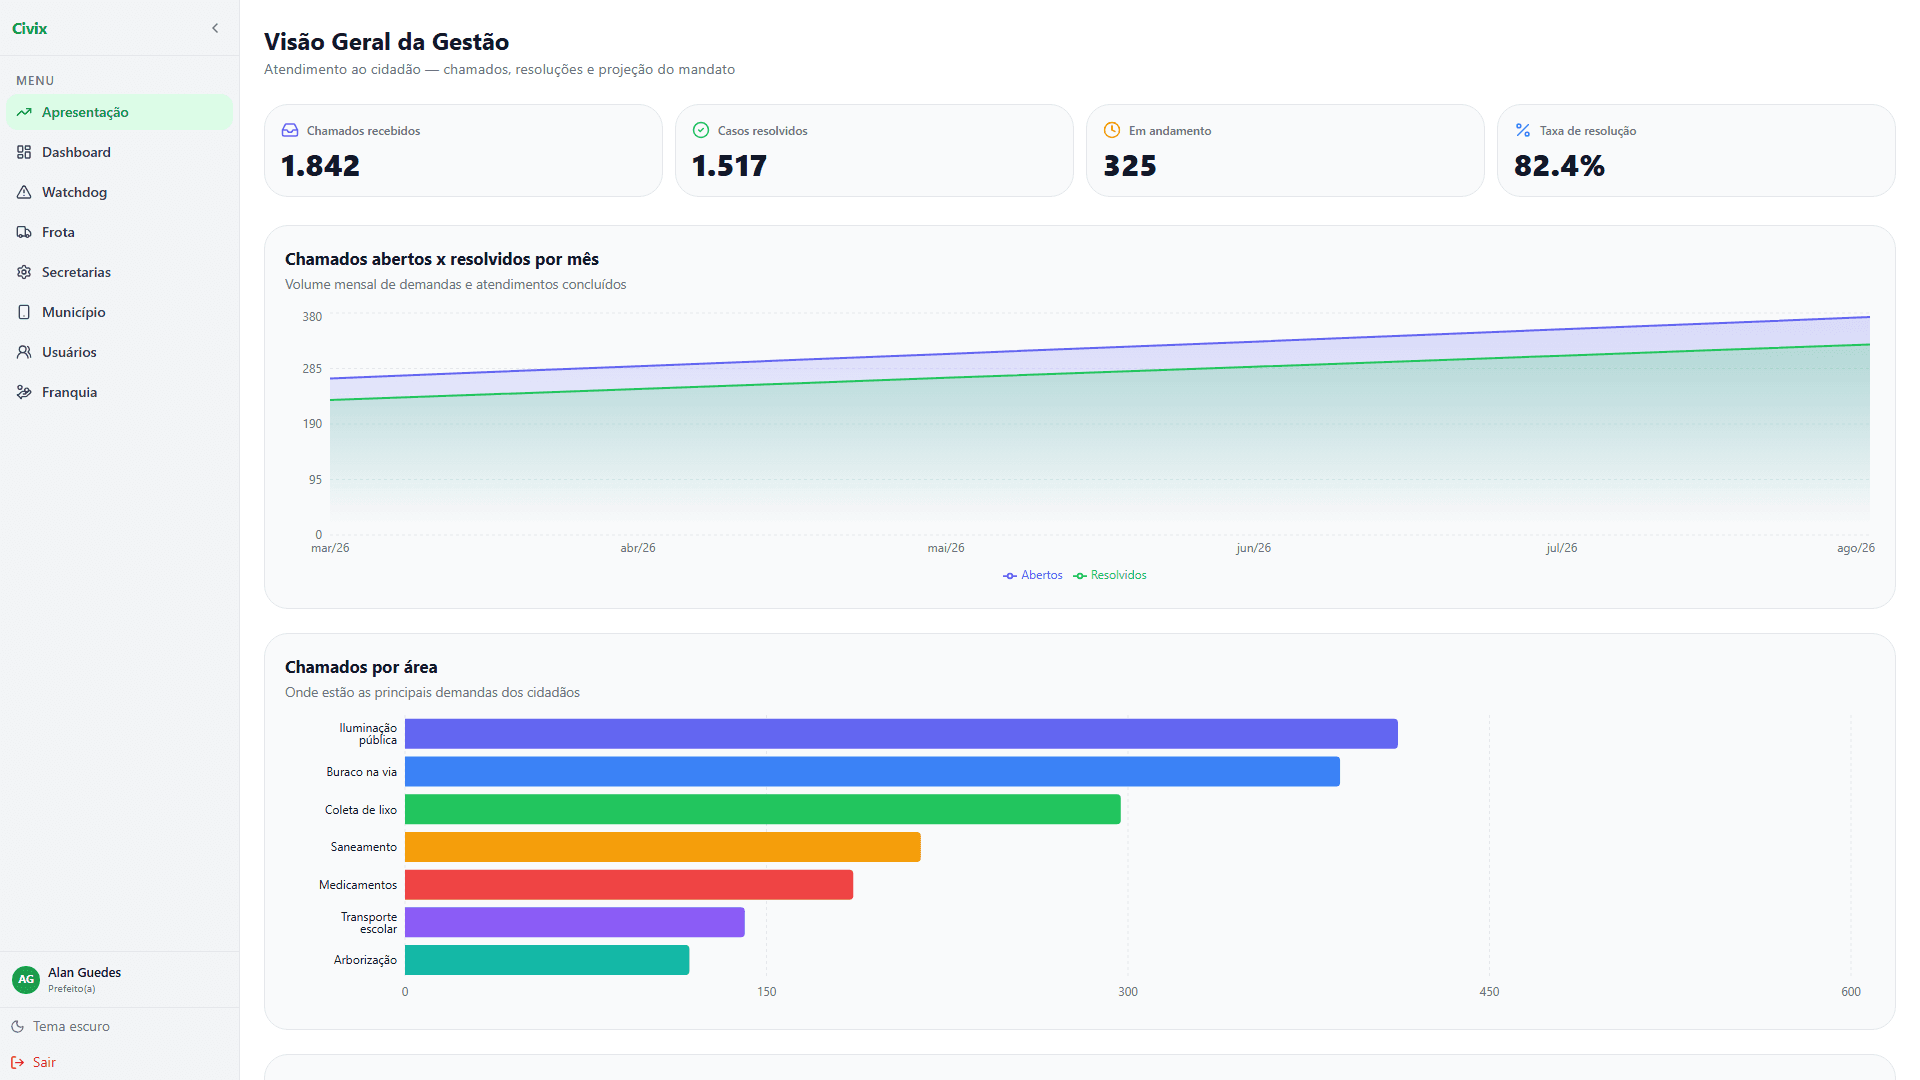This screenshot has width=1920, height=1080.
Task: Click the Medicamentos red bar
Action: [629, 885]
